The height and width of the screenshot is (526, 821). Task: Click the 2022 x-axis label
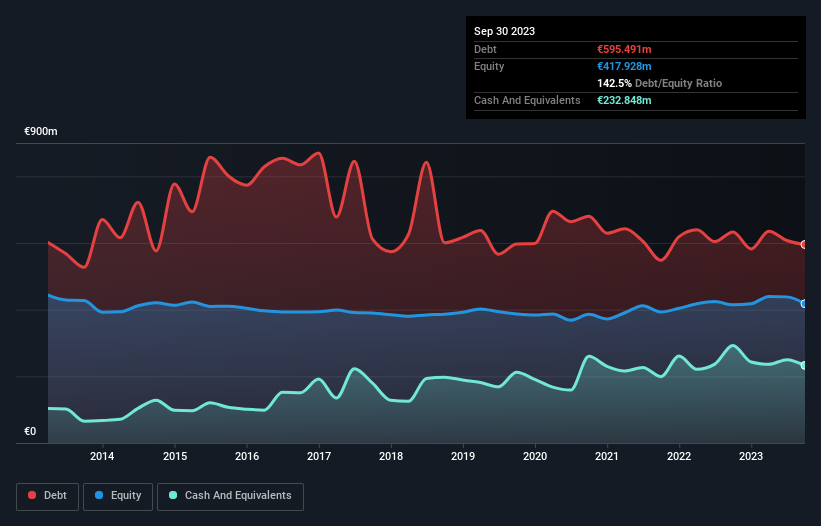tap(679, 456)
